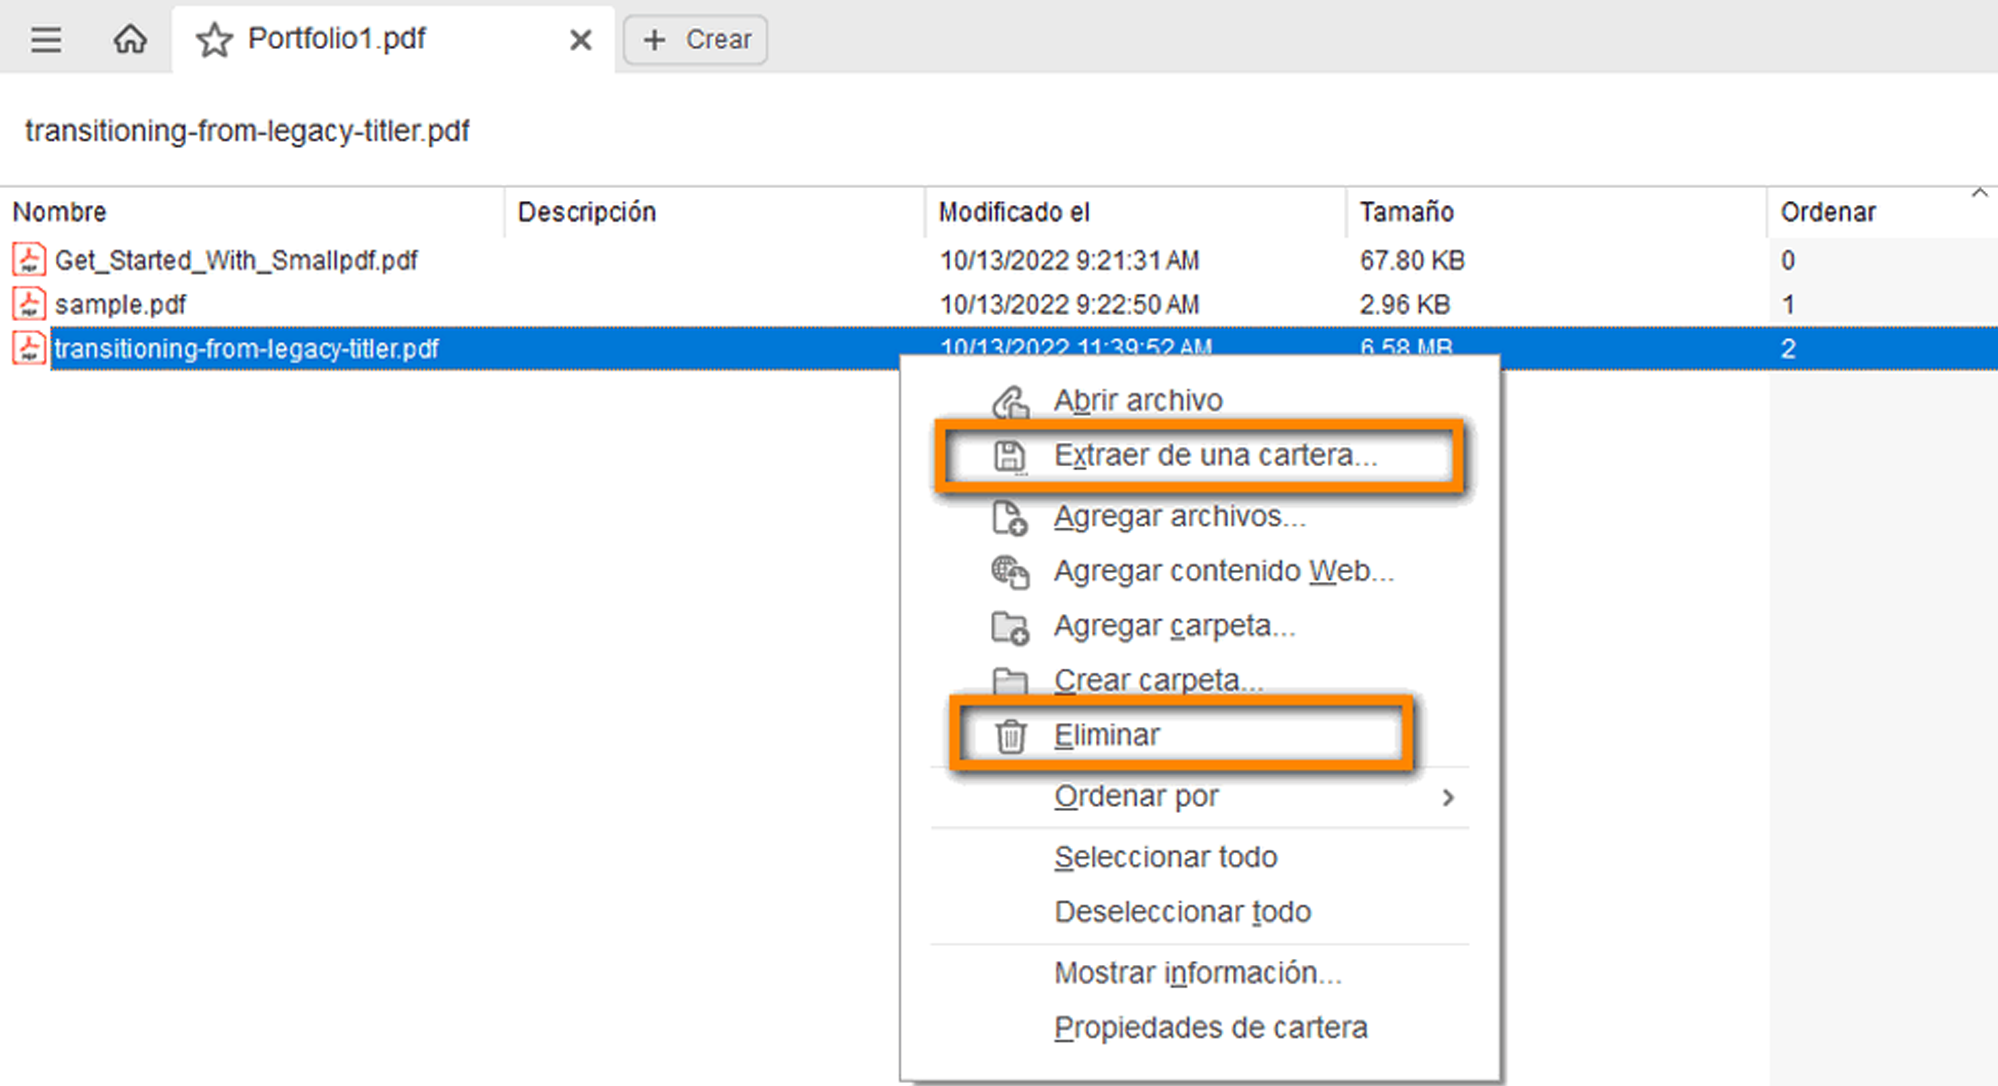Sort by the Ordenar column header
Viewport: 1998px width, 1086px height.
[1827, 212]
